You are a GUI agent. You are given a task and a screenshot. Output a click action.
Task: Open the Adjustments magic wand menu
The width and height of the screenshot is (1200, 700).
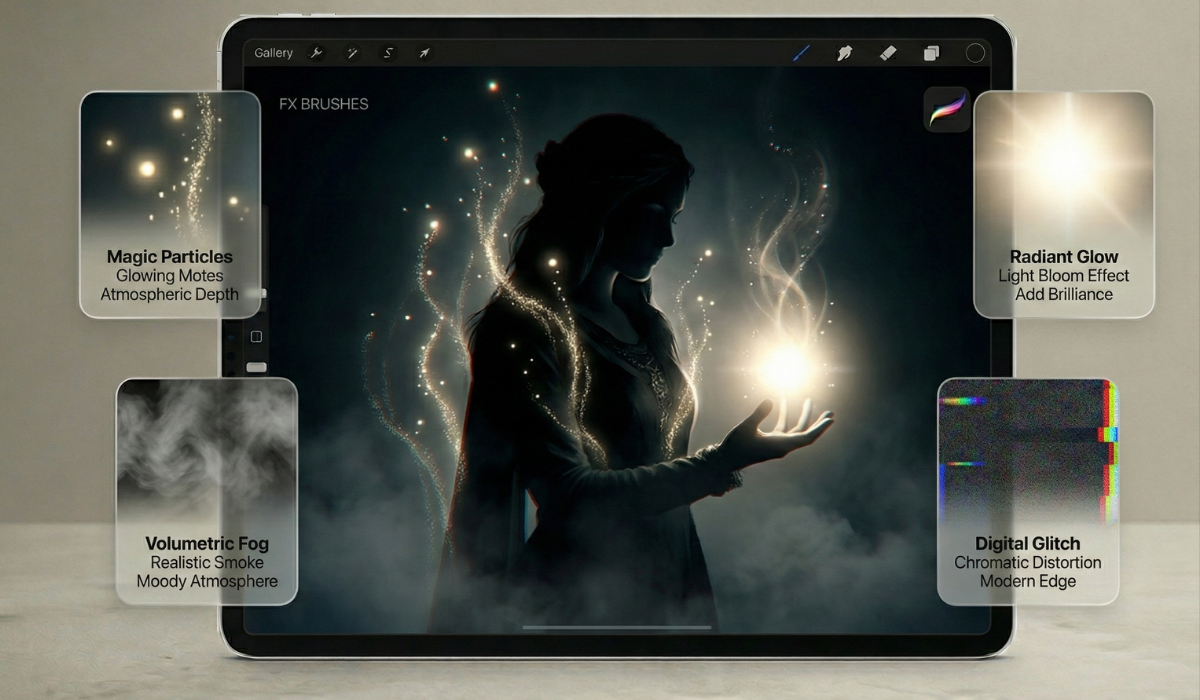352,53
